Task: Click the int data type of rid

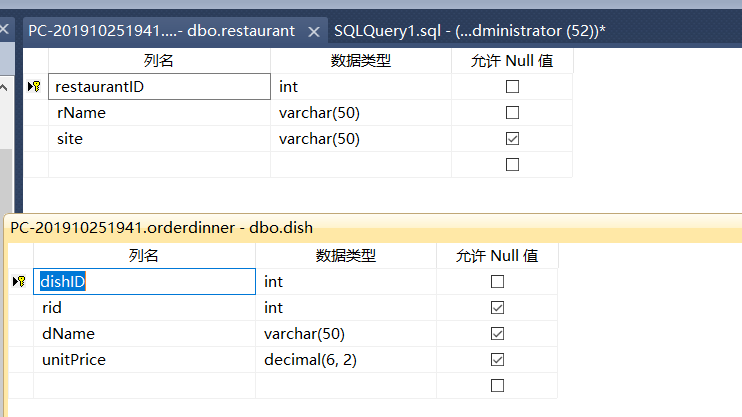Action: click(x=346, y=308)
